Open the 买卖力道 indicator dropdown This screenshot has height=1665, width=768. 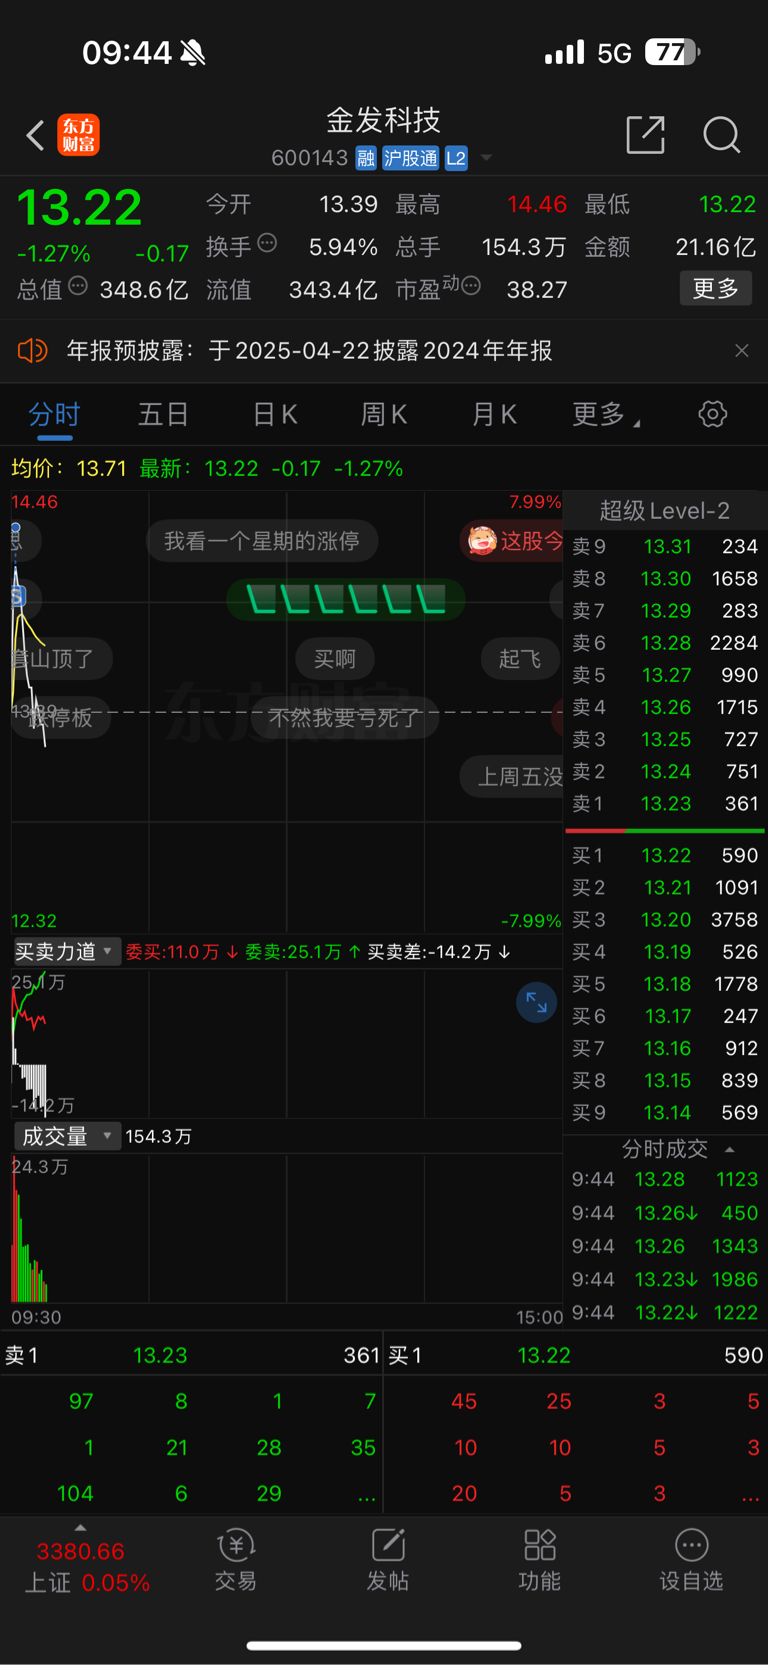[66, 951]
